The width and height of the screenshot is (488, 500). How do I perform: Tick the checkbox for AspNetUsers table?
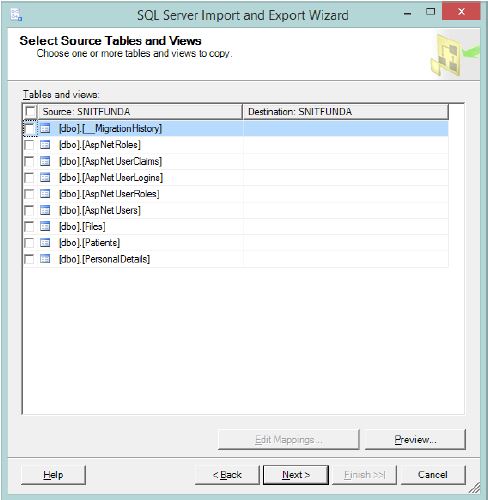coord(29,210)
